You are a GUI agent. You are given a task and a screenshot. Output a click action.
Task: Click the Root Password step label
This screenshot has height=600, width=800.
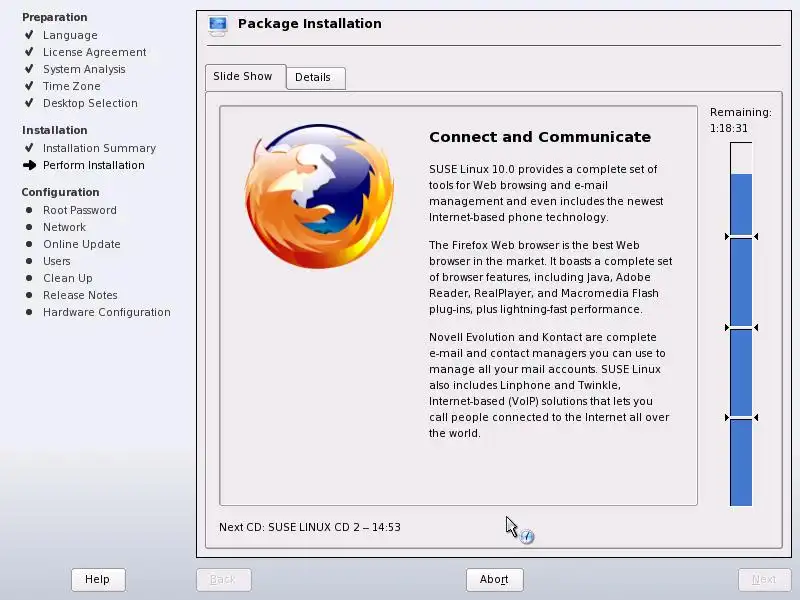pos(80,210)
